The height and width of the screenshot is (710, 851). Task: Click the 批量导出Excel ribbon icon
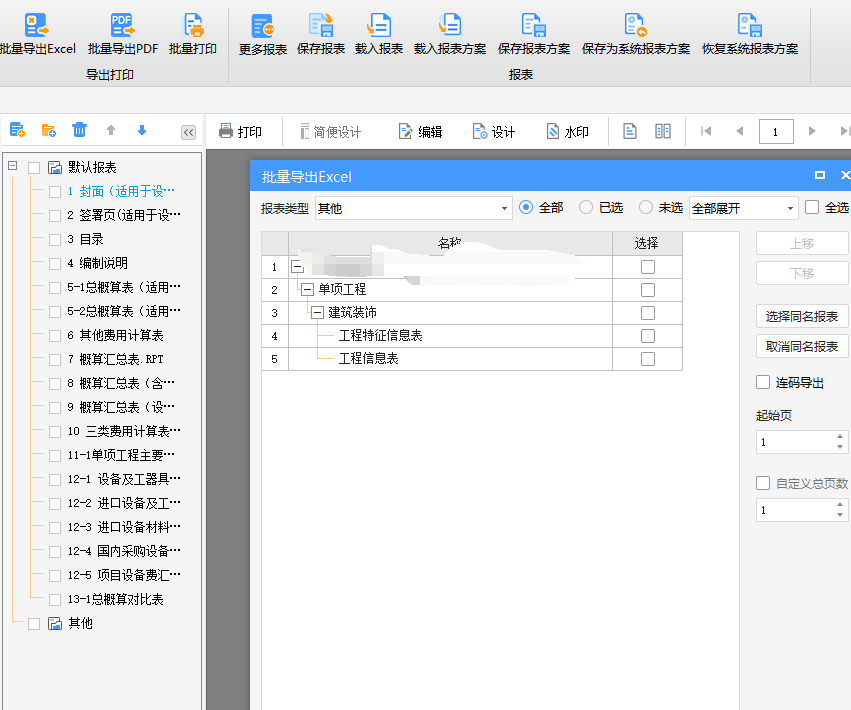pos(36,25)
